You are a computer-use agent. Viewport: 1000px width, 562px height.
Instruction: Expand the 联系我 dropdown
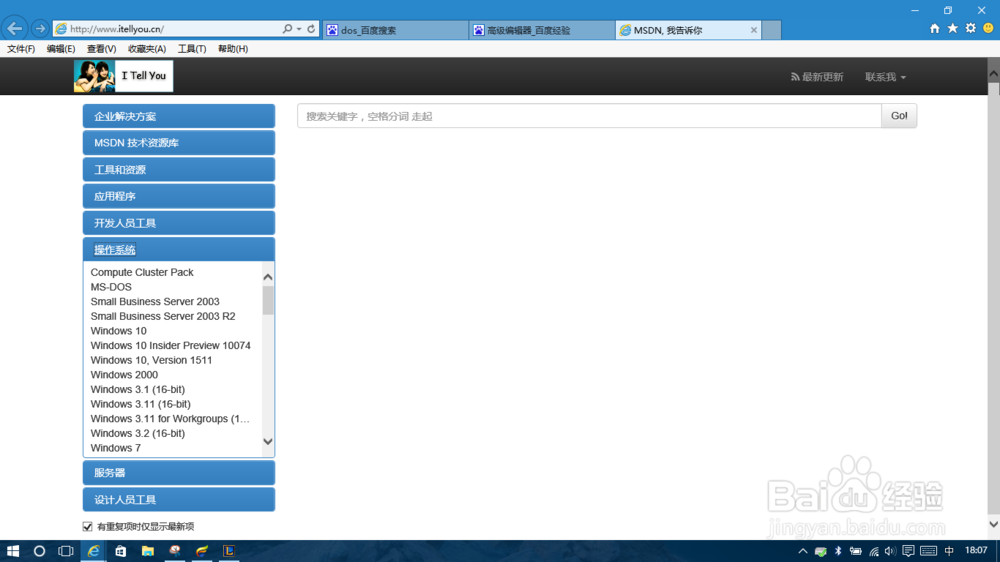(885, 77)
